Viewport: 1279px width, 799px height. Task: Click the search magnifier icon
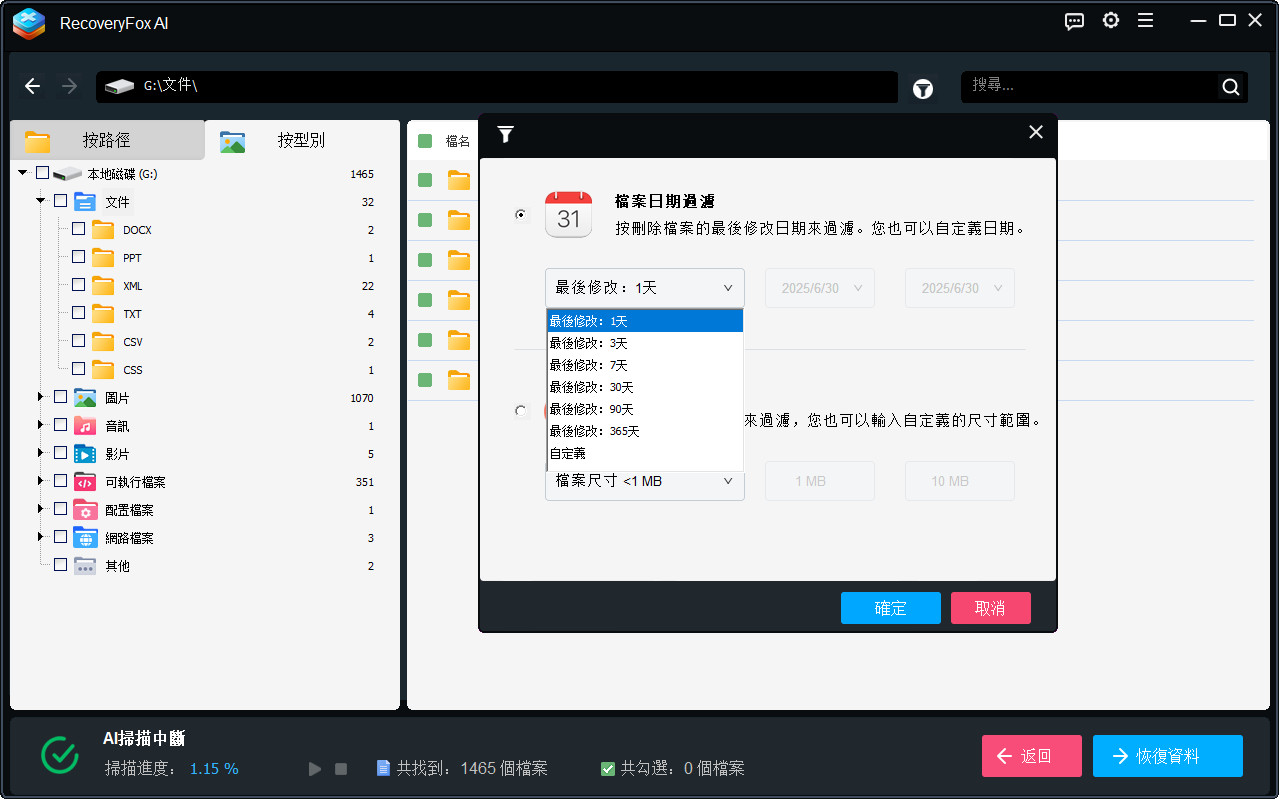click(x=1230, y=87)
